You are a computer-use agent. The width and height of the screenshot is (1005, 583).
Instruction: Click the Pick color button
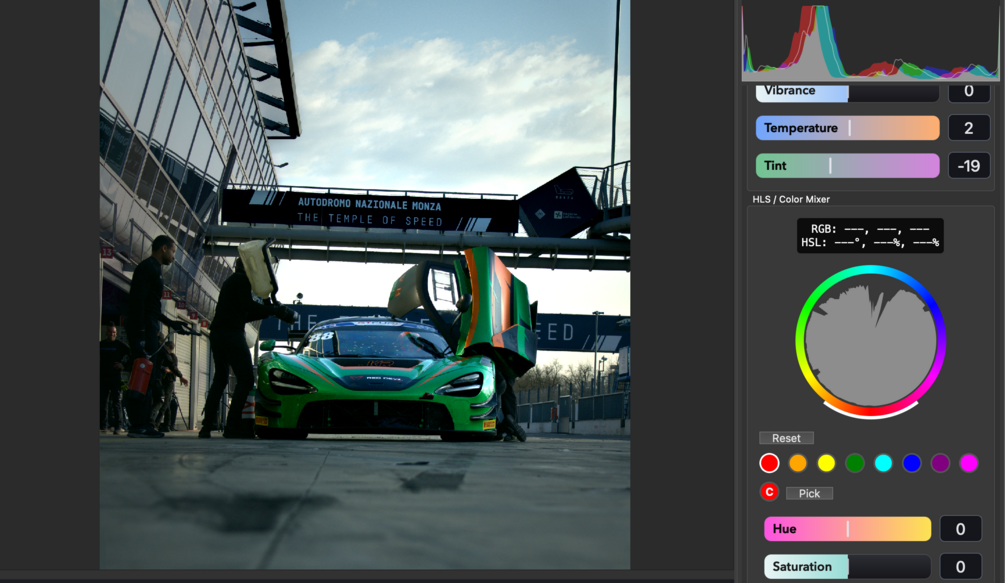point(809,493)
